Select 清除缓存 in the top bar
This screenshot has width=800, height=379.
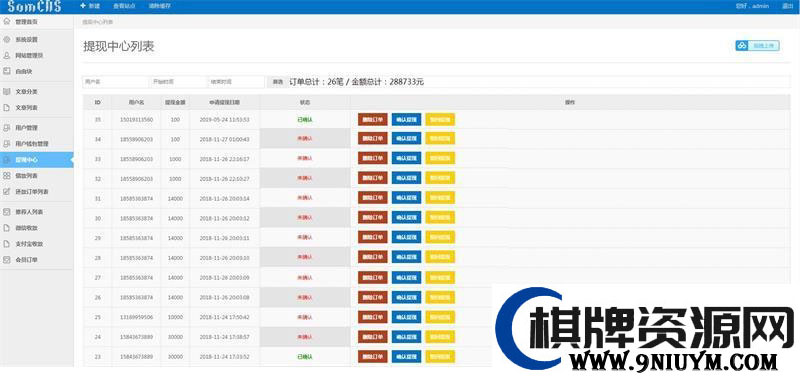pyautogui.click(x=160, y=7)
